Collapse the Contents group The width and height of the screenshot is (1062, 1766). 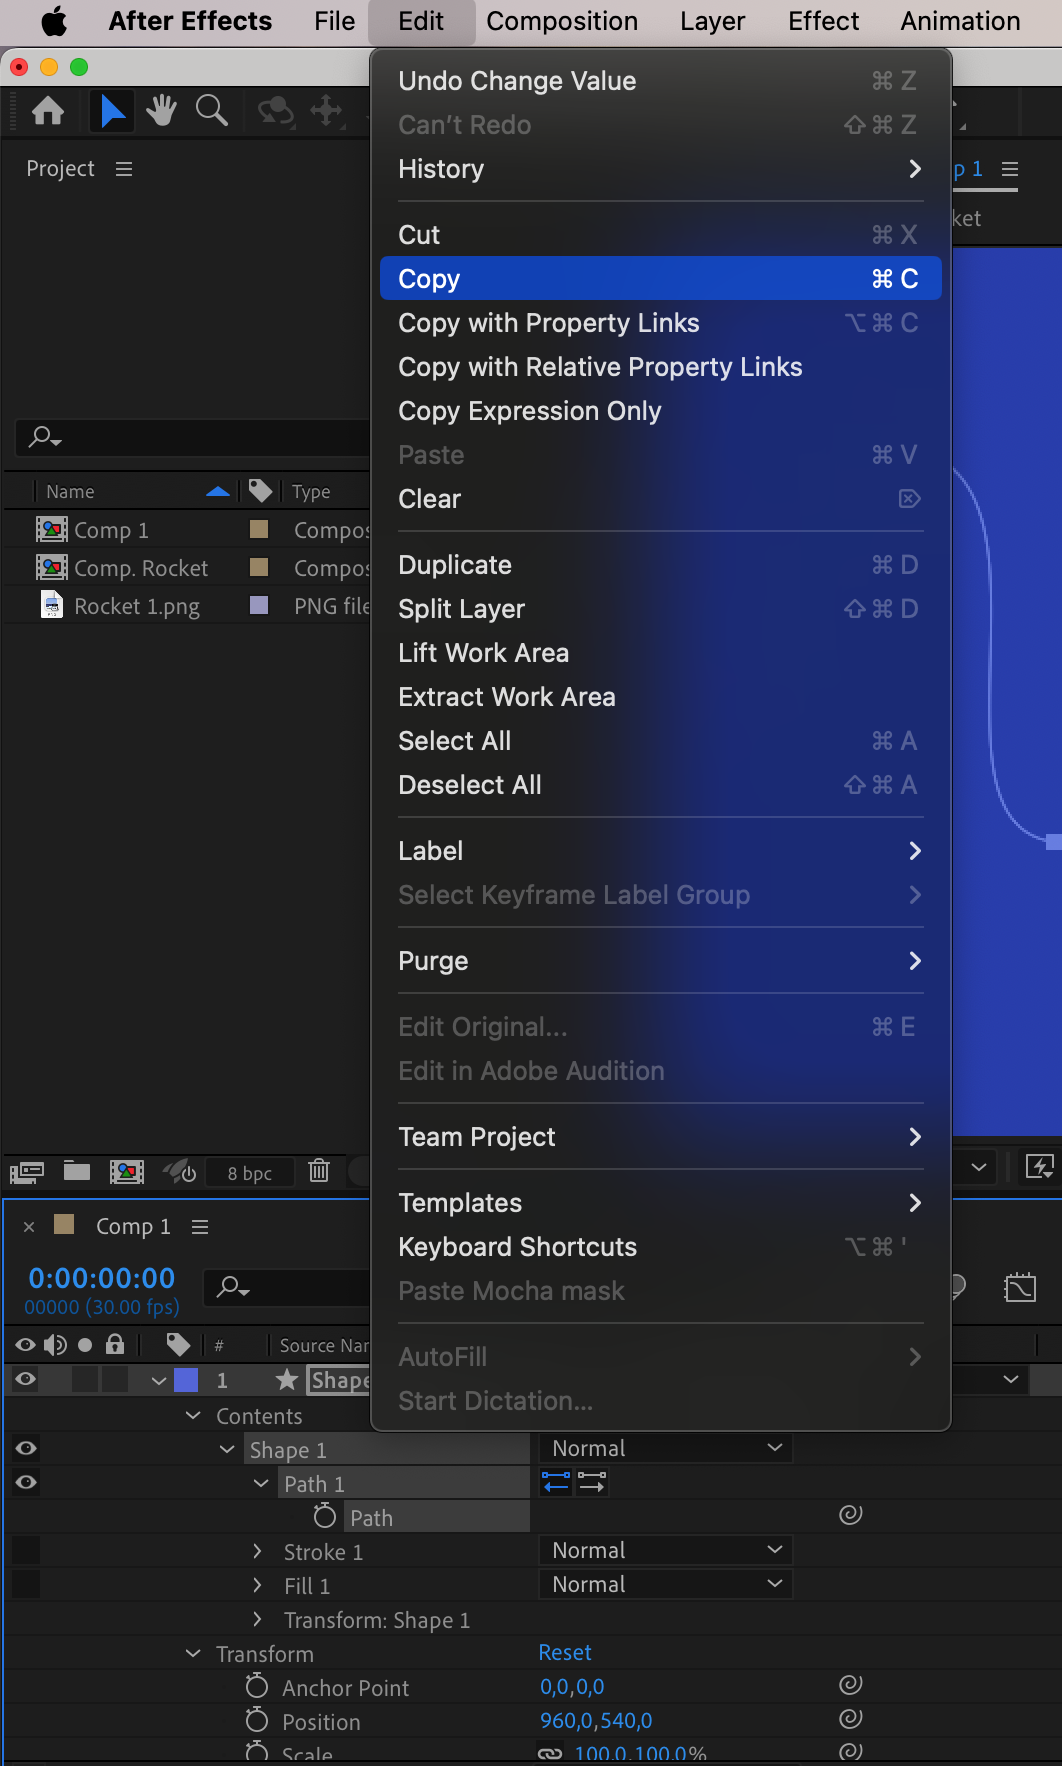193,1416
